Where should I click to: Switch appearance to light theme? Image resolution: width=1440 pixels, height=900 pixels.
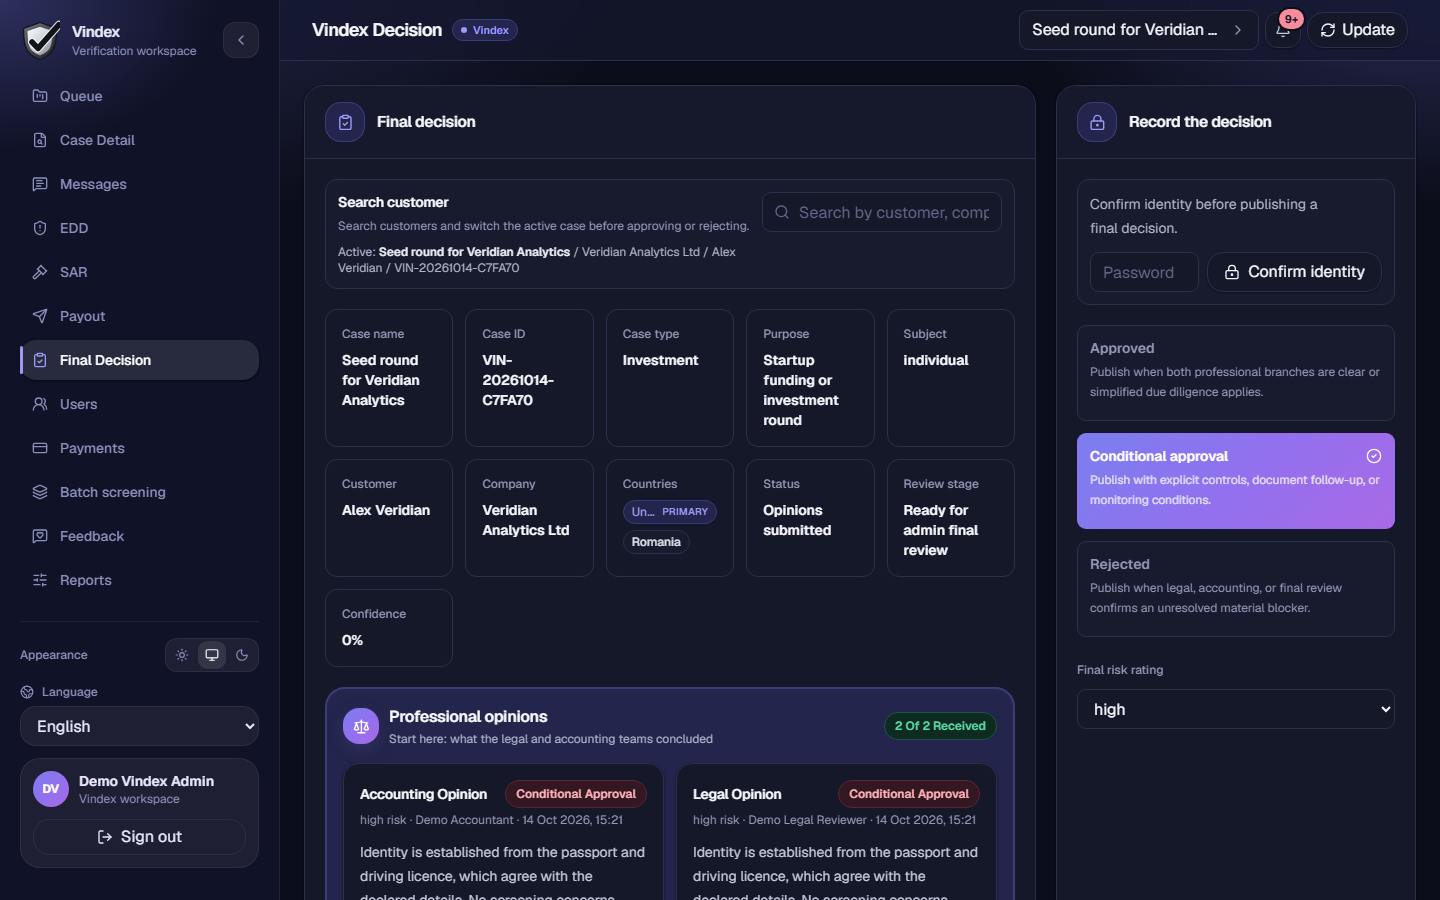182,655
